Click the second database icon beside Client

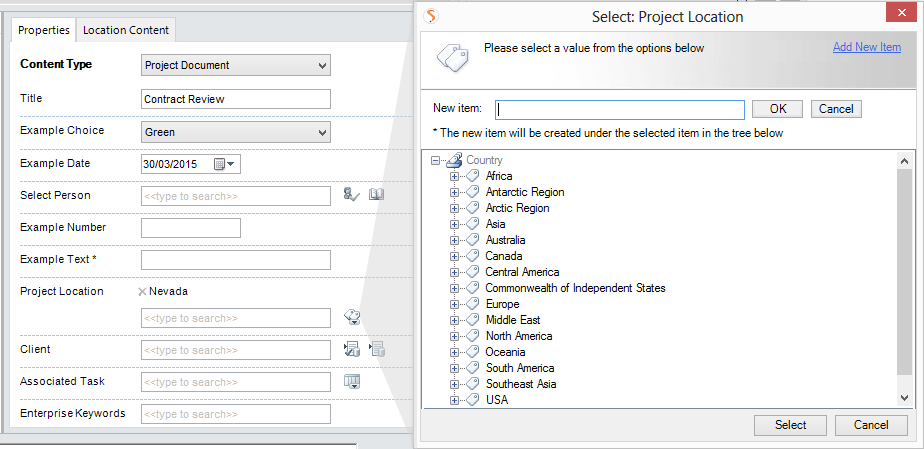pyautogui.click(x=377, y=349)
